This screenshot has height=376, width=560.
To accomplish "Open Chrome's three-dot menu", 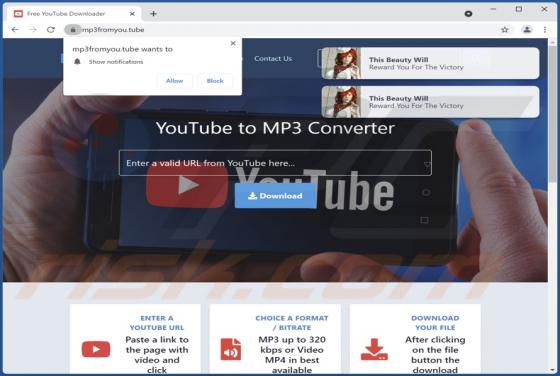I will [545, 30].
